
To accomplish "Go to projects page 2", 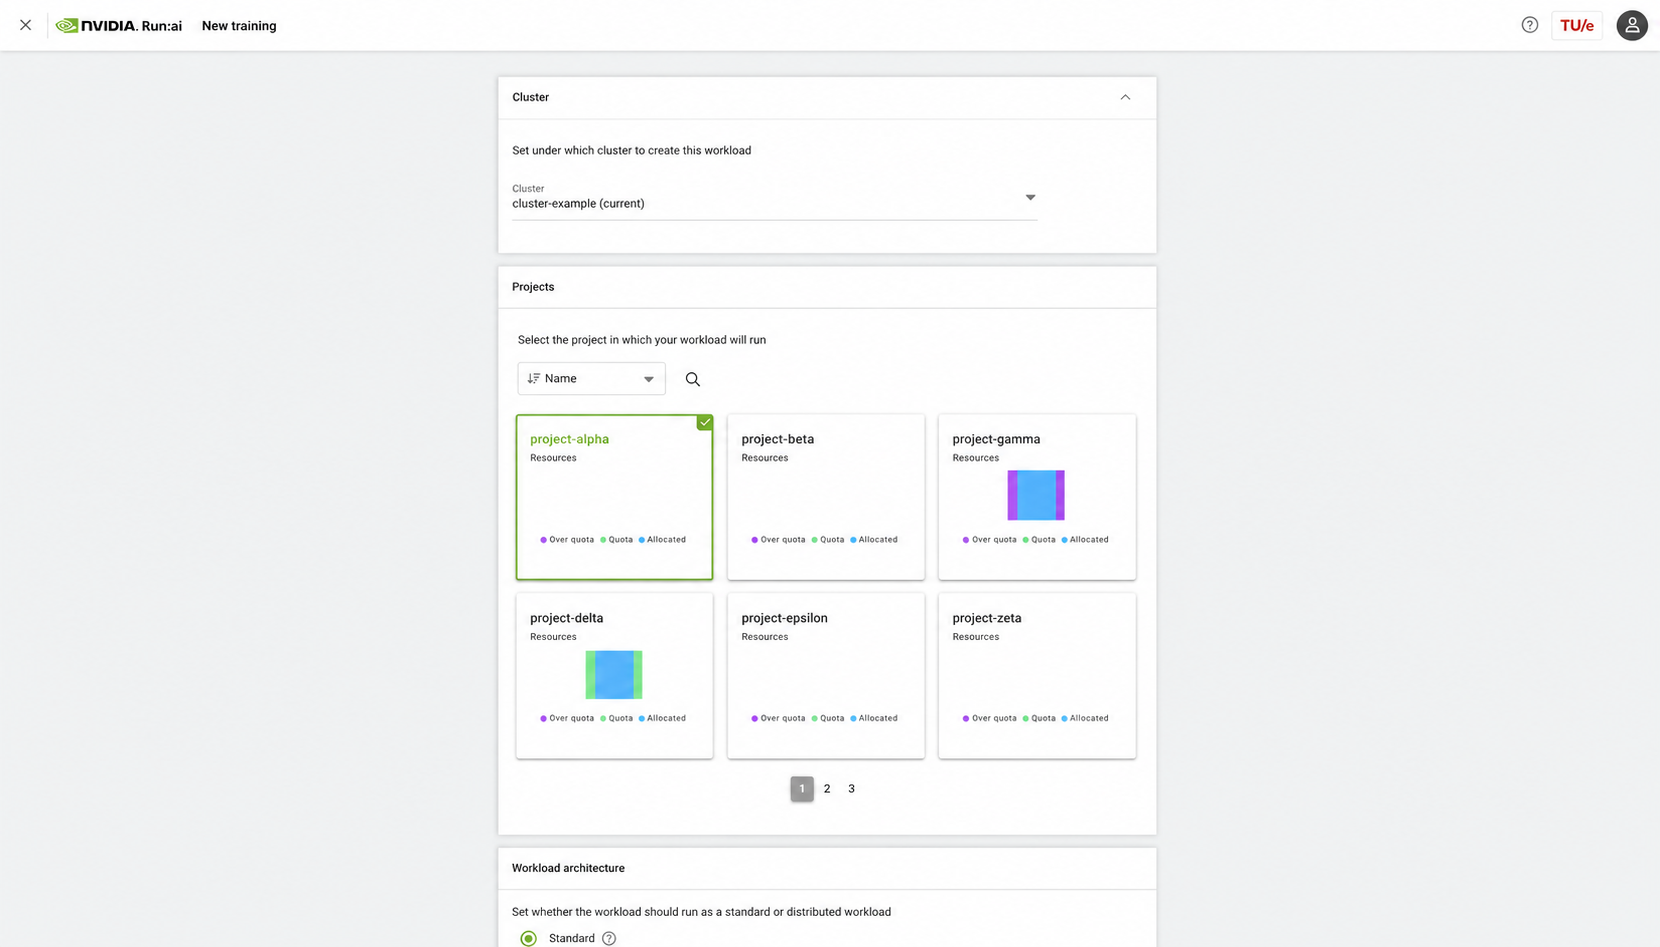I will [x=827, y=788].
